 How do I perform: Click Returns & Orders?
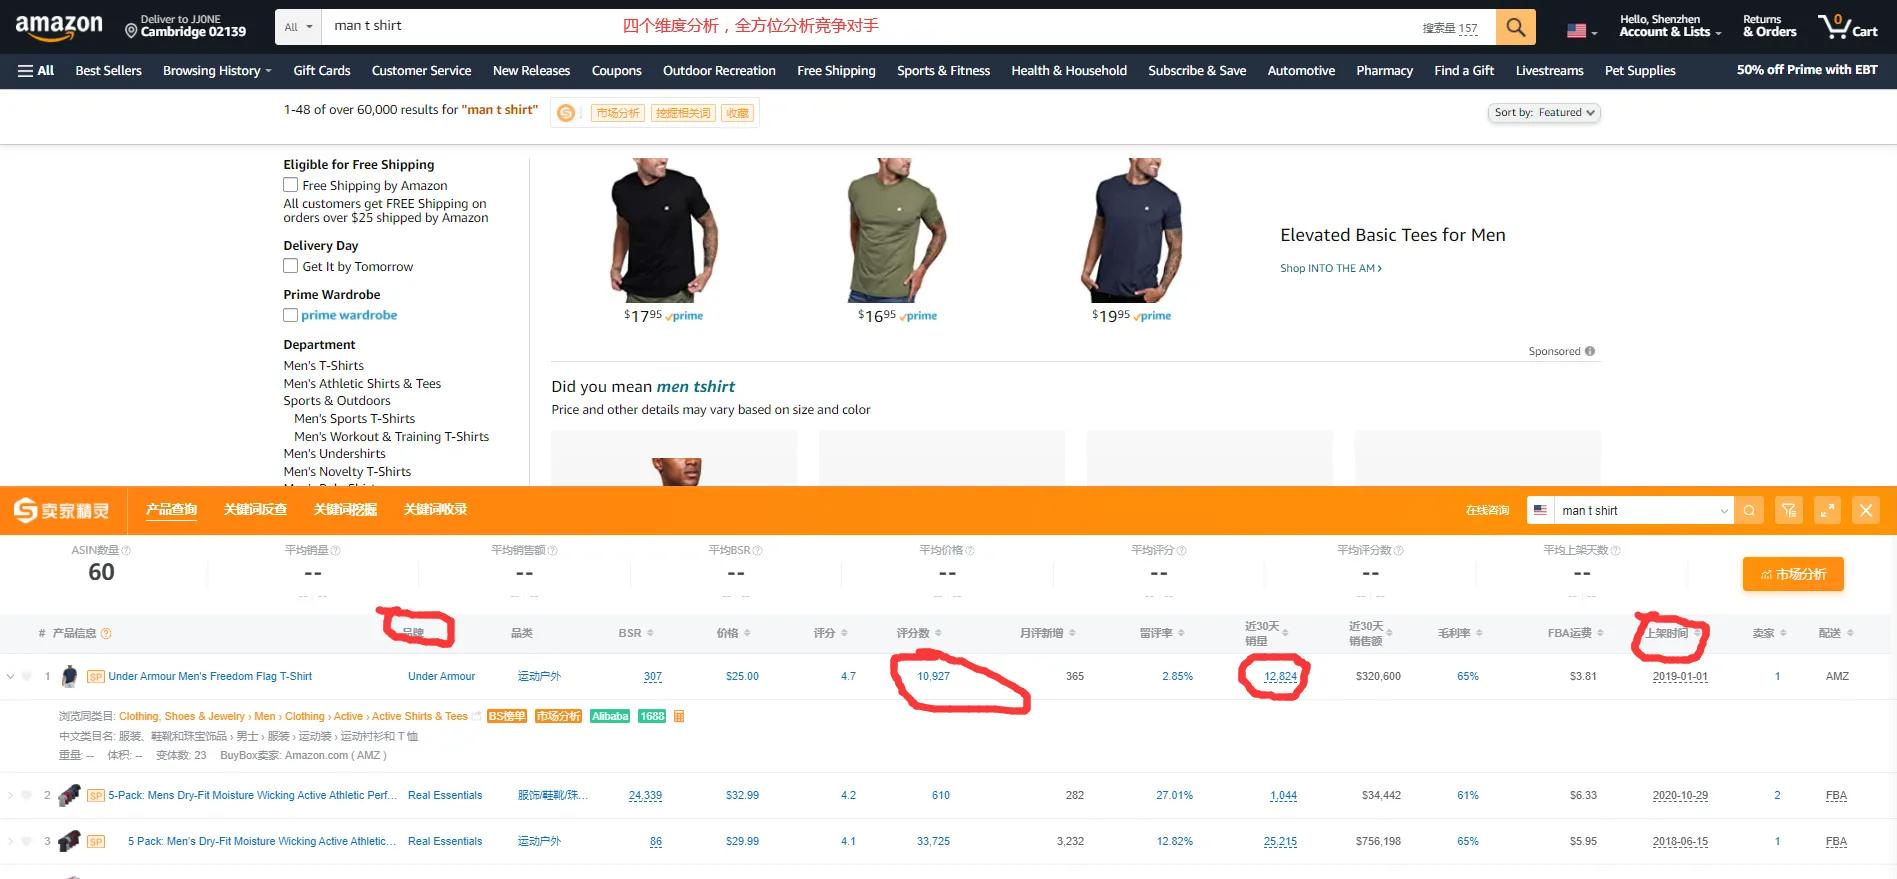tap(1769, 26)
